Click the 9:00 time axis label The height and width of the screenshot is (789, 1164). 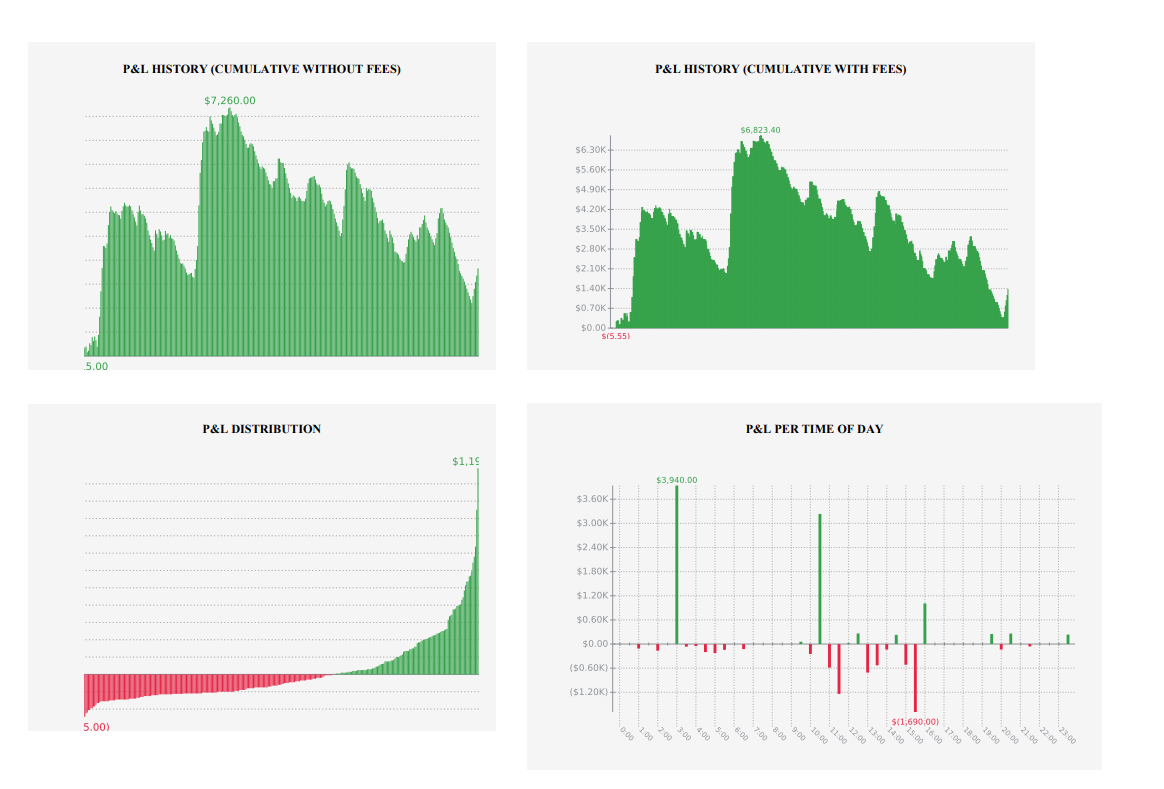tap(798, 734)
